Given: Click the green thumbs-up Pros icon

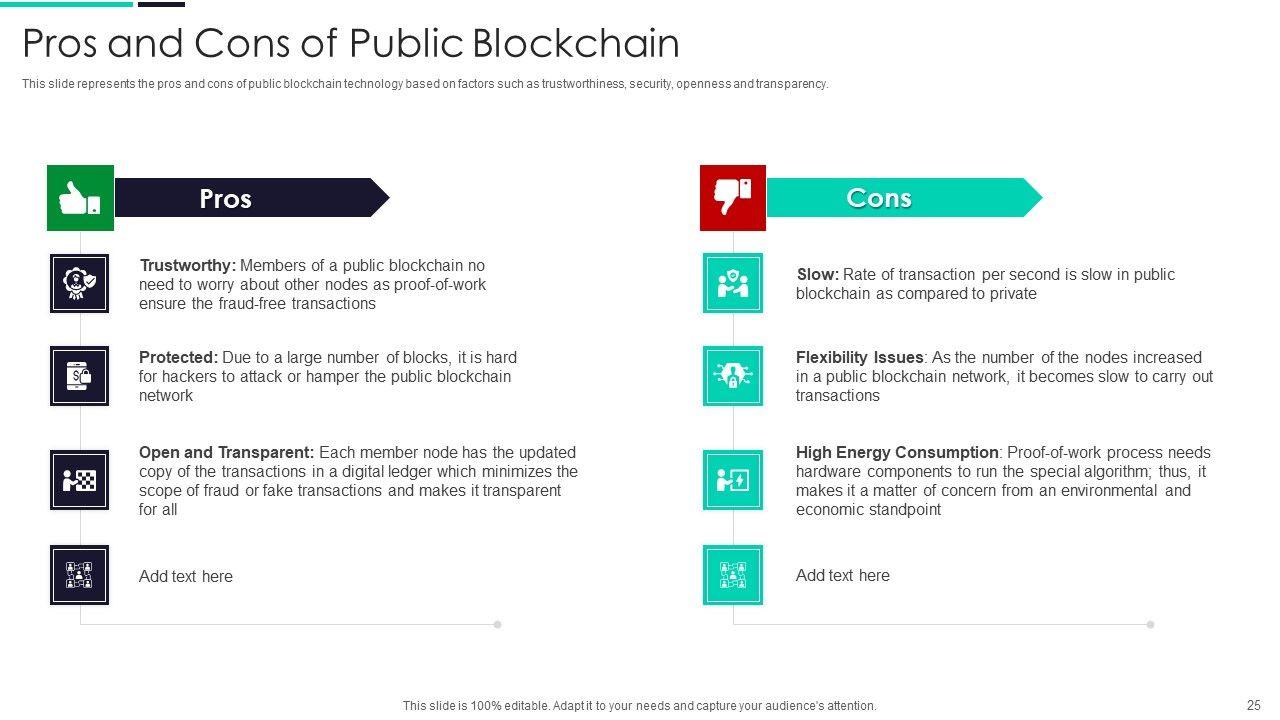Looking at the screenshot, I should pyautogui.click(x=80, y=198).
